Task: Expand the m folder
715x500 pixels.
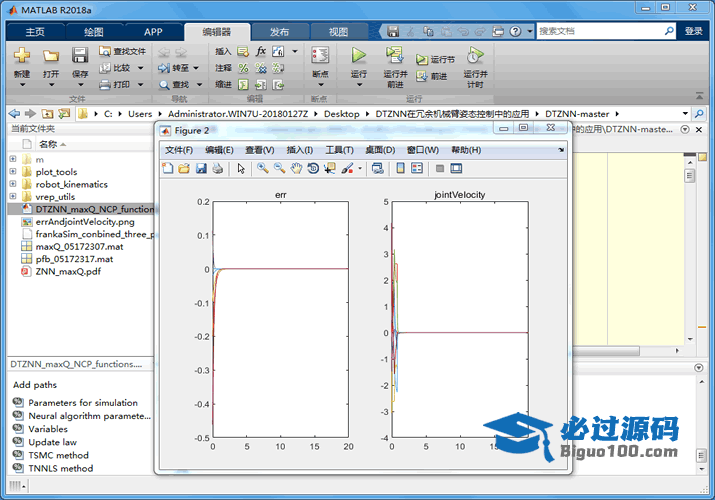Action: click(13, 159)
